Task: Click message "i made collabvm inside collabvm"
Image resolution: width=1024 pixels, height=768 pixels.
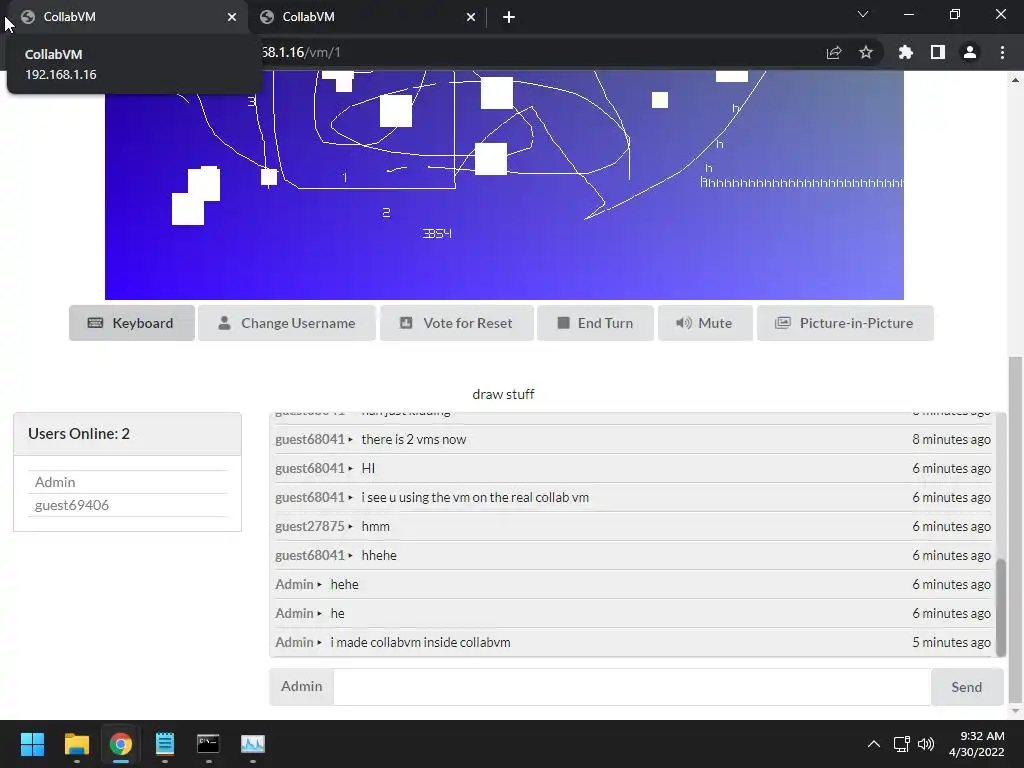Action: click(421, 643)
